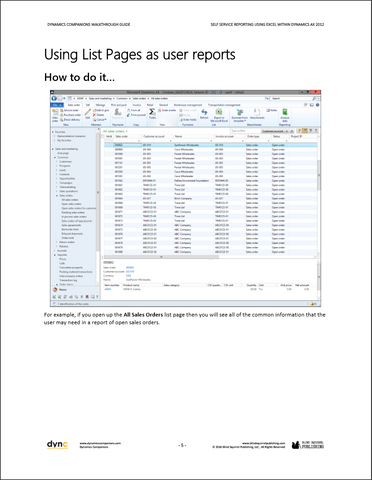Click the From journal copy button
Screen dimensions: 372x480
tap(136, 115)
